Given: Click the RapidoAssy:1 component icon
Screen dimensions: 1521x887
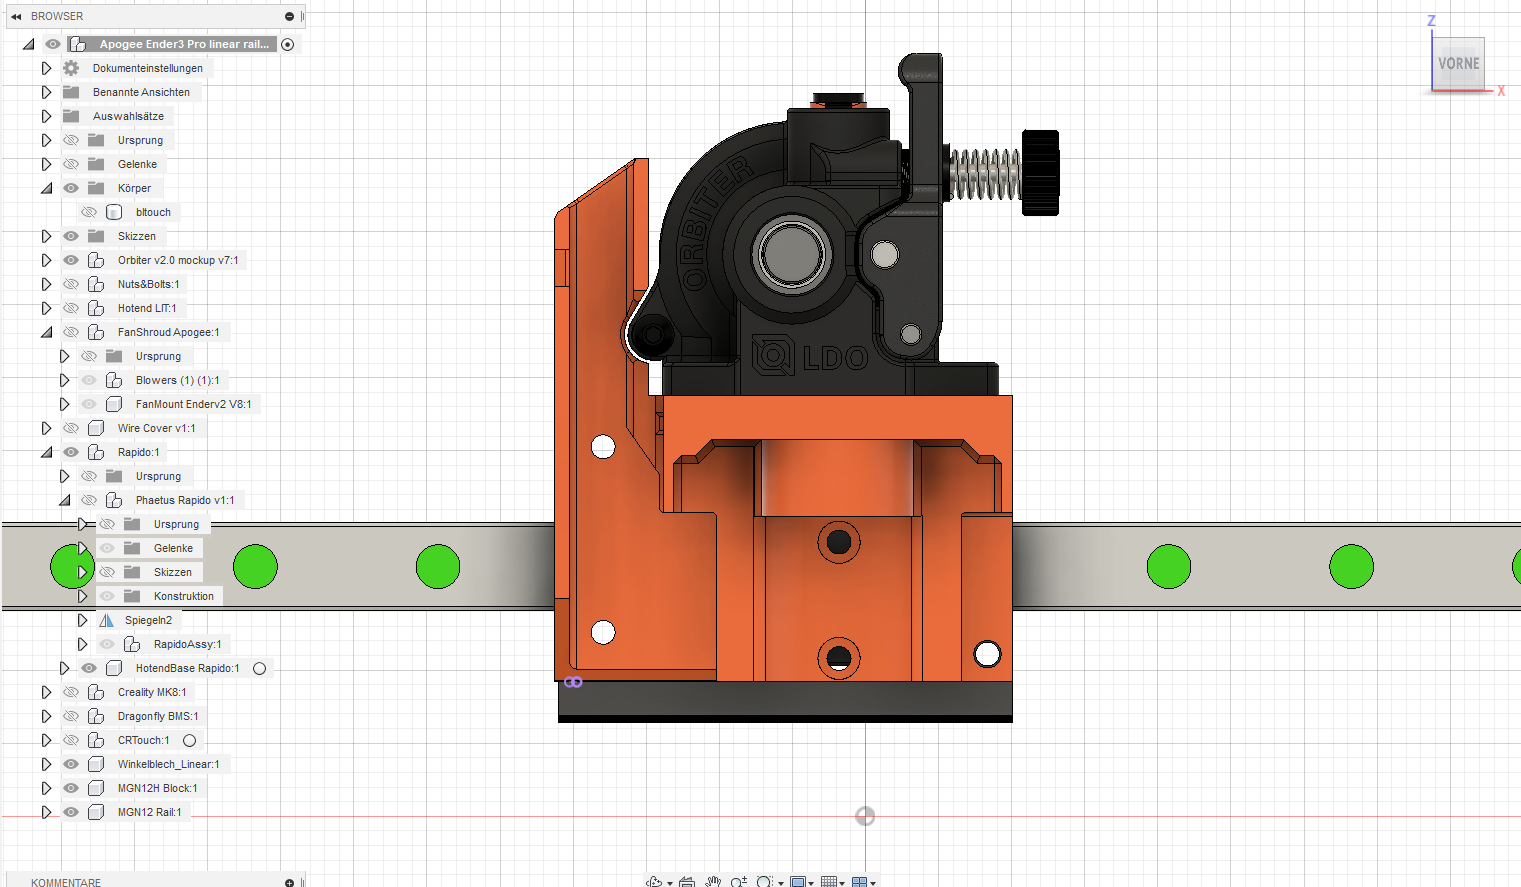Looking at the screenshot, I should tap(132, 644).
